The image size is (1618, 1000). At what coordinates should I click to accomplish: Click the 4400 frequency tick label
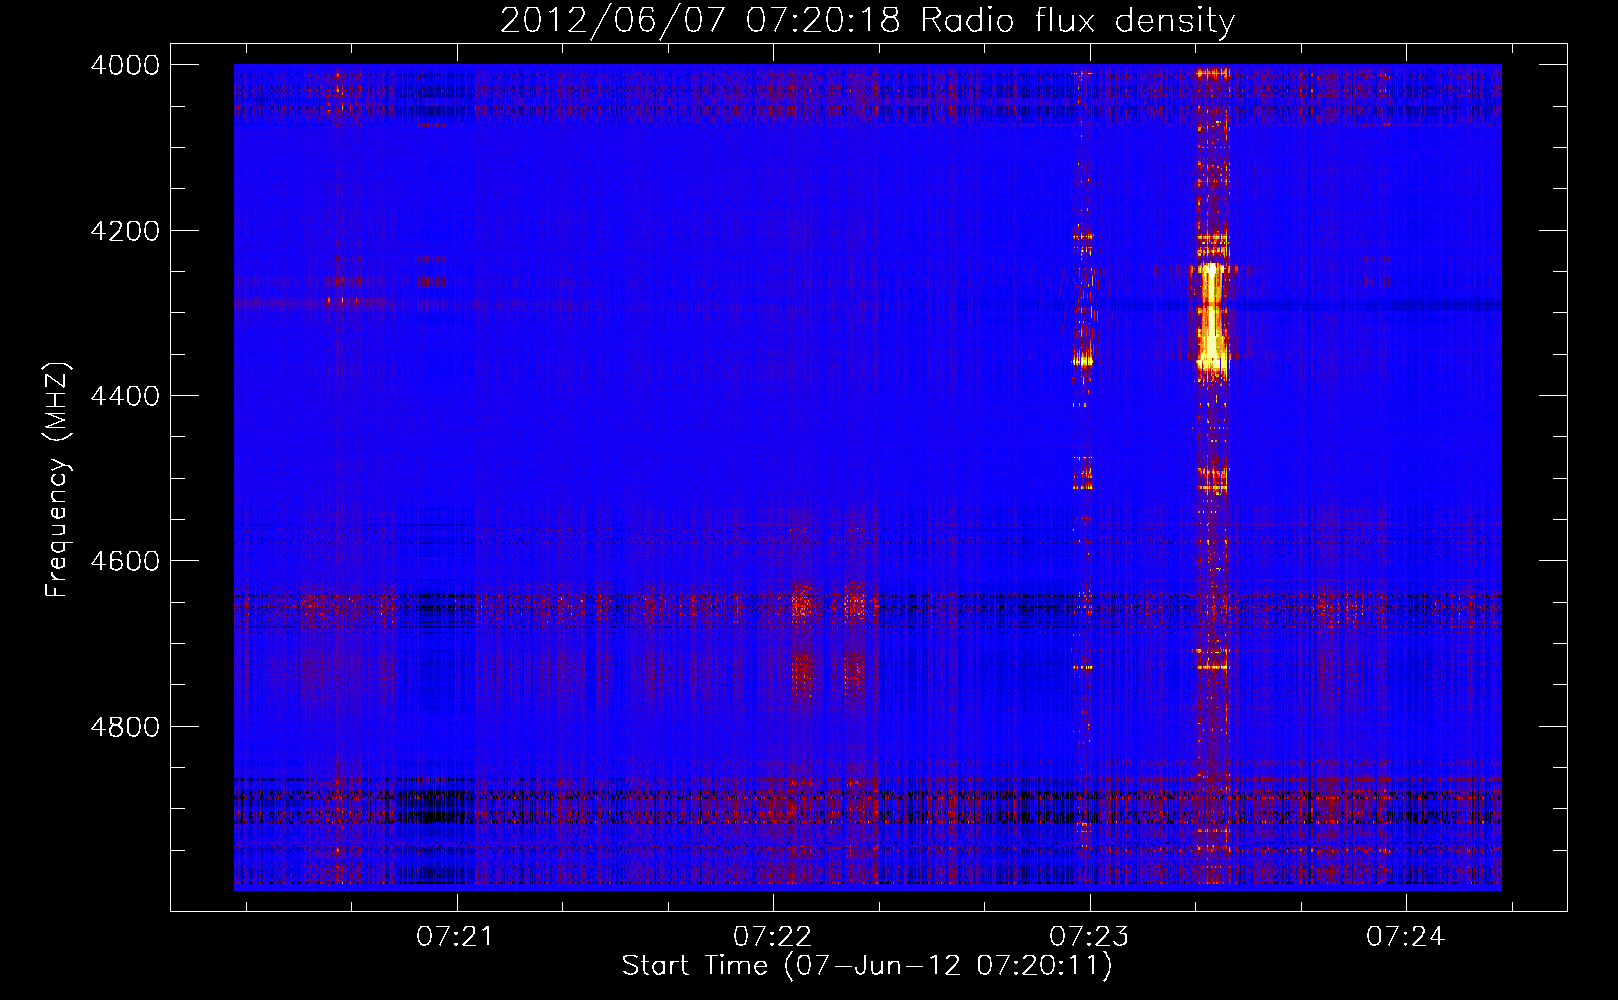tap(125, 396)
